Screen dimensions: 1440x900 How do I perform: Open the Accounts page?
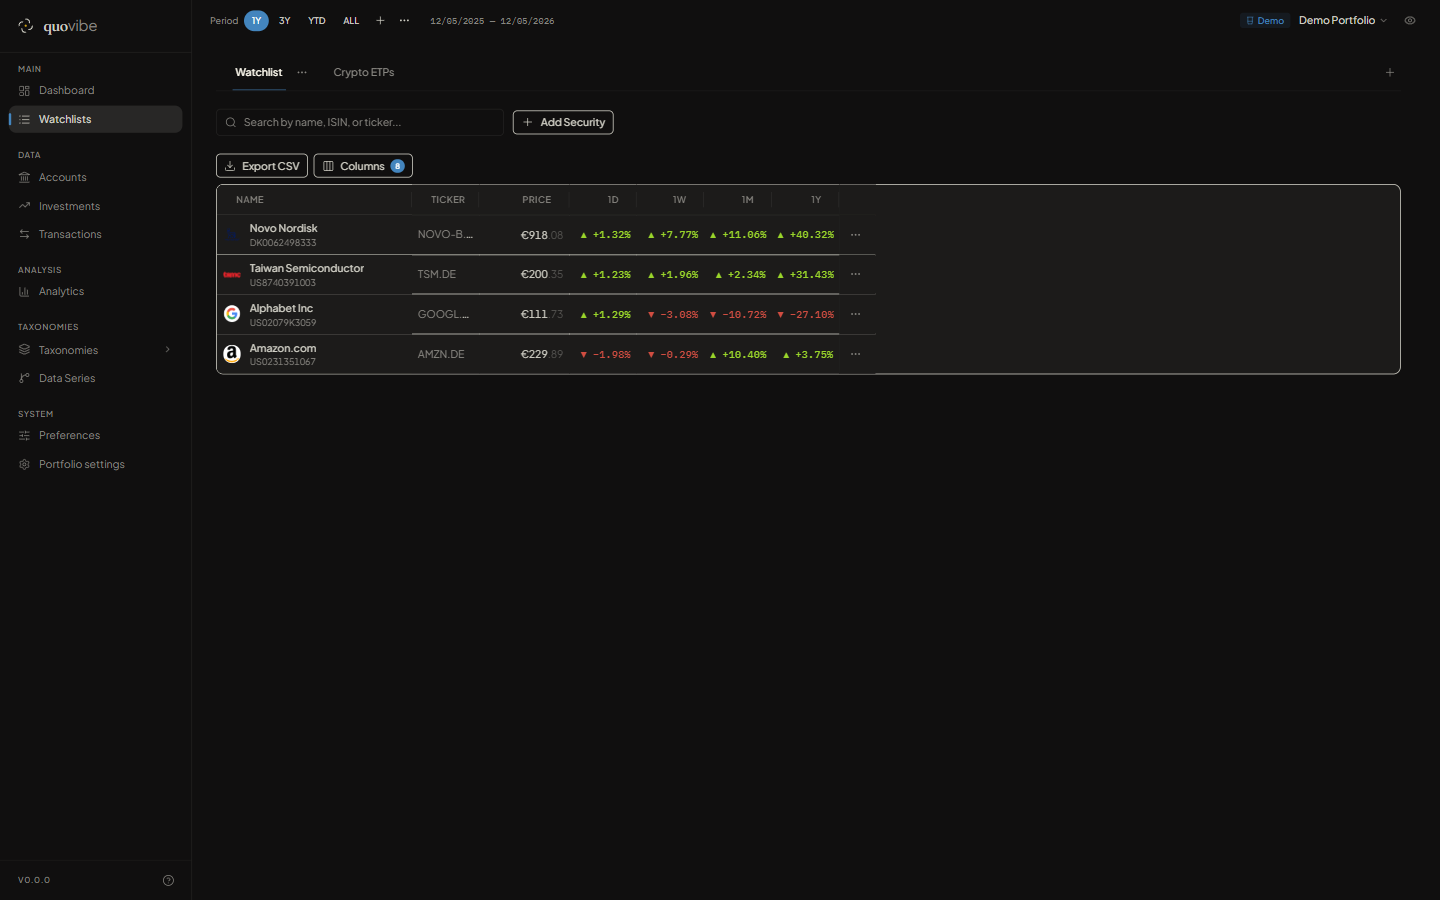95,177
